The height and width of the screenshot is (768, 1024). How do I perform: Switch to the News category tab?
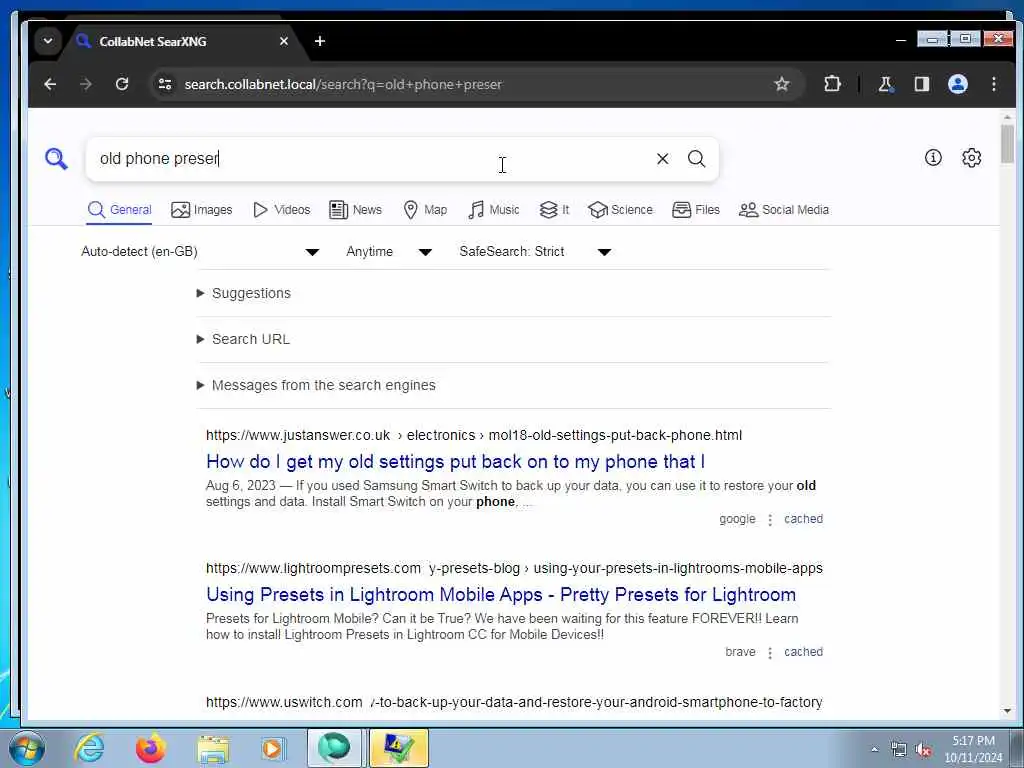[355, 210]
